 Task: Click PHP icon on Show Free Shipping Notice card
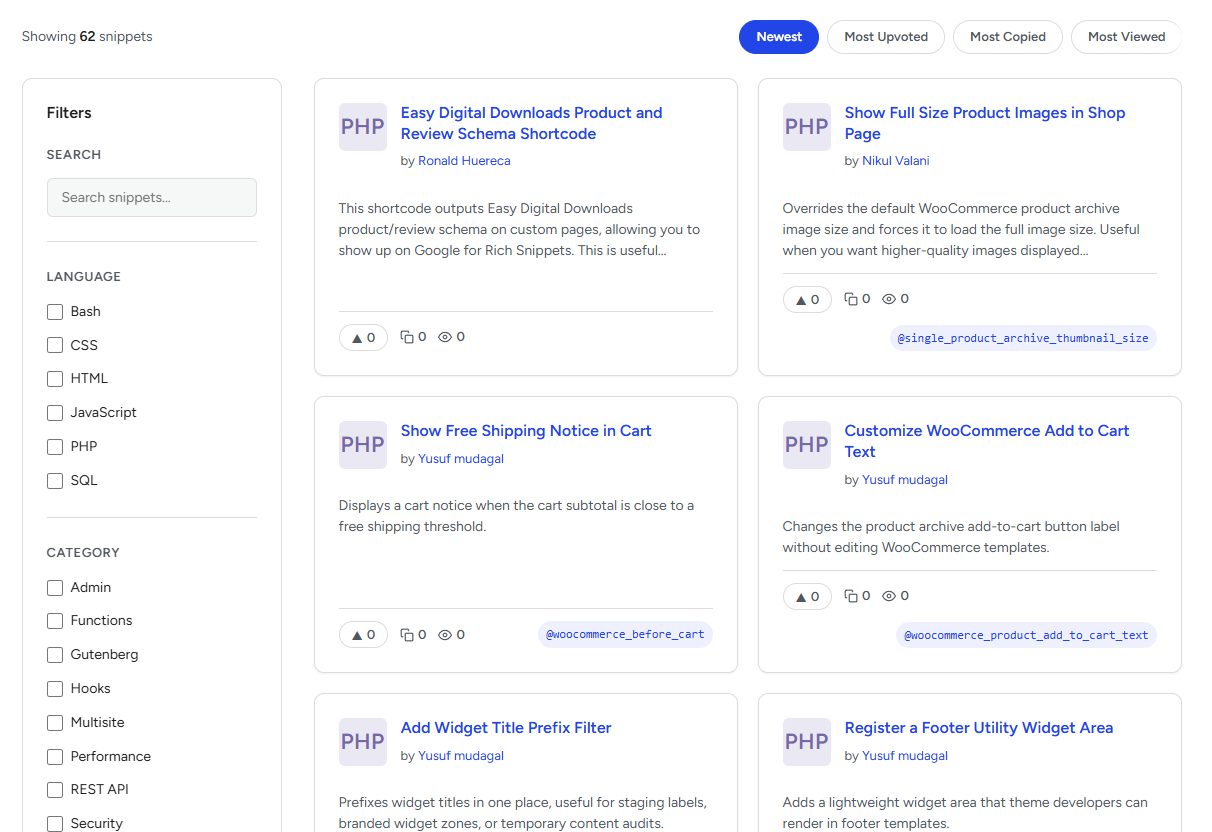(x=363, y=445)
